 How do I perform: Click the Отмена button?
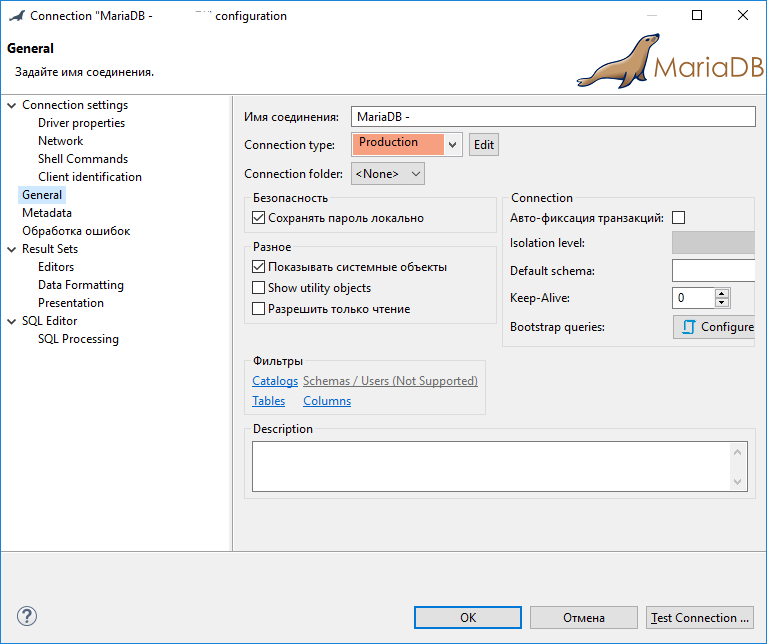pos(584,618)
